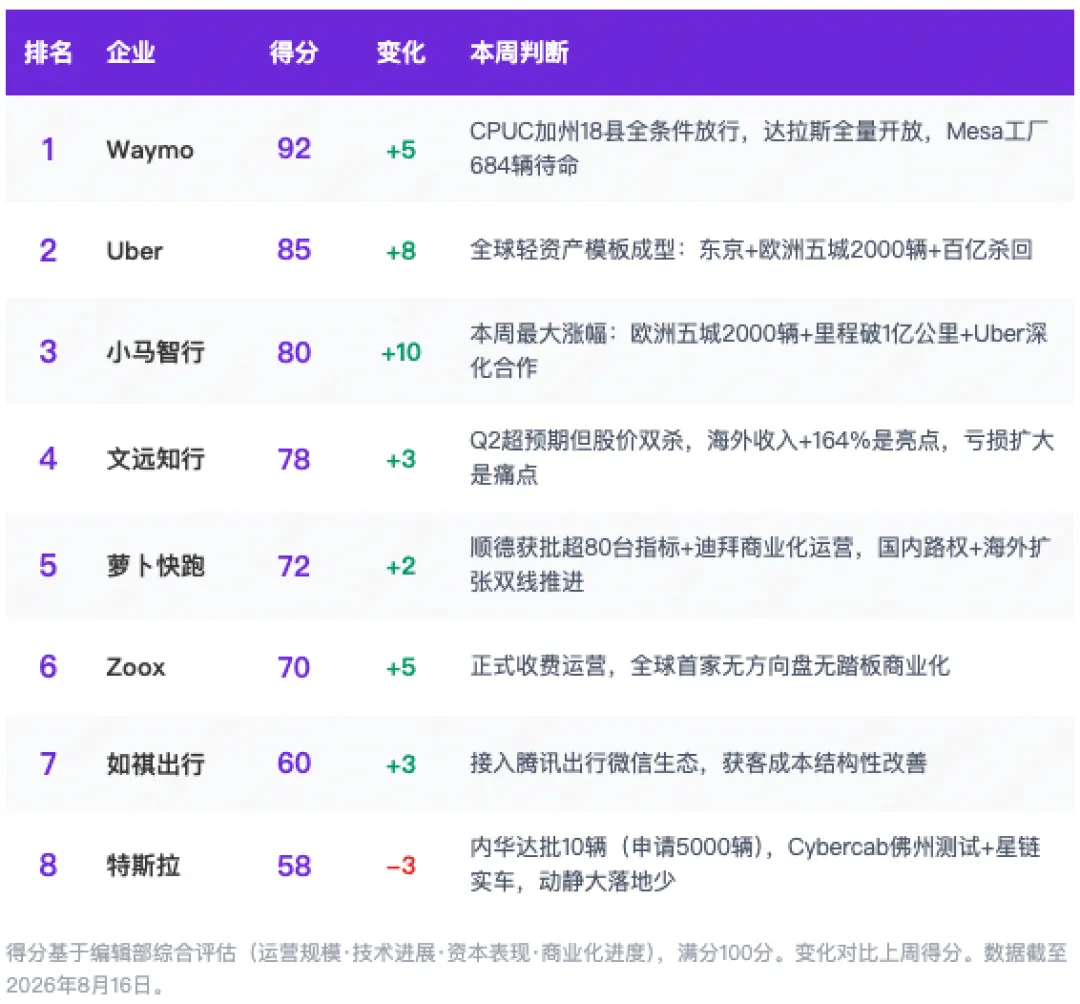Click Zoox's score of 70
1080x1004 pixels.
[294, 667]
